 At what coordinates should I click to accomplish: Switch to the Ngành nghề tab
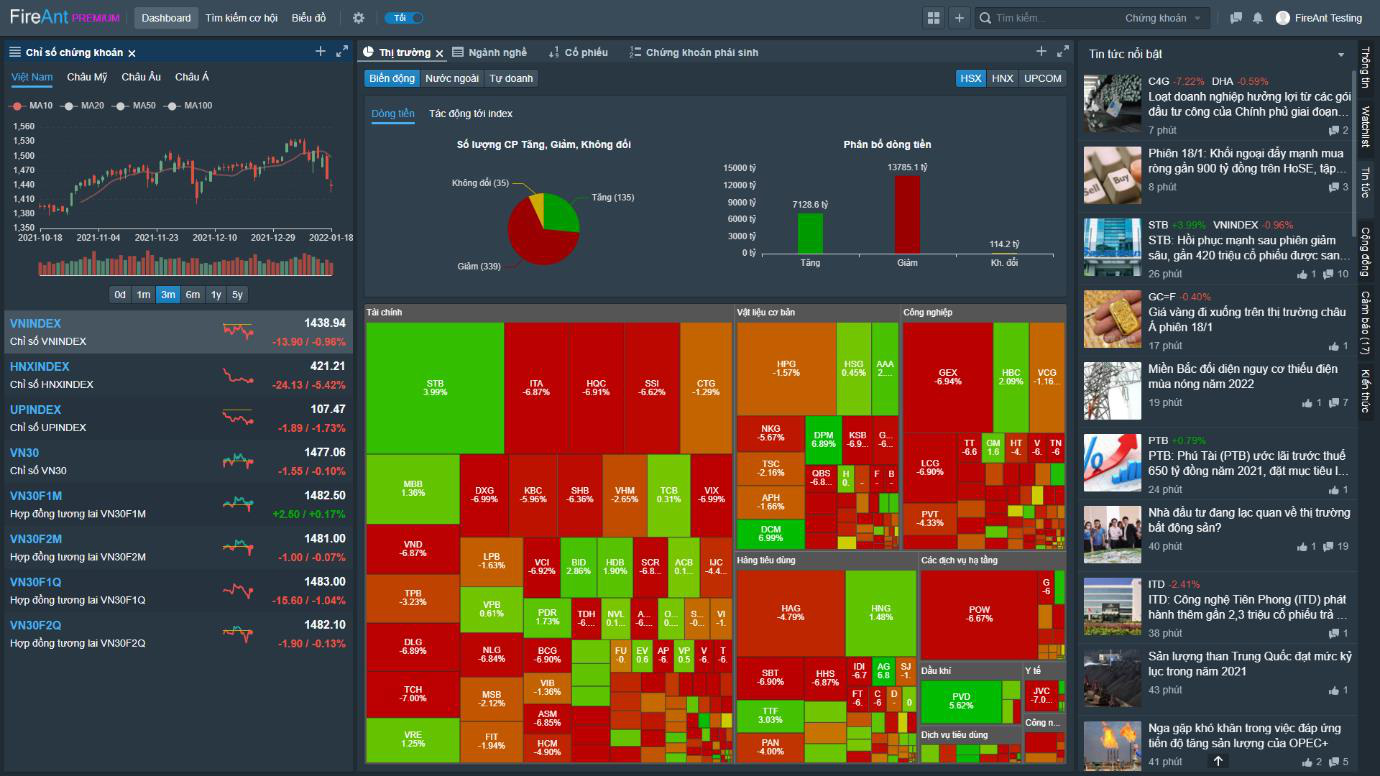pyautogui.click(x=490, y=52)
